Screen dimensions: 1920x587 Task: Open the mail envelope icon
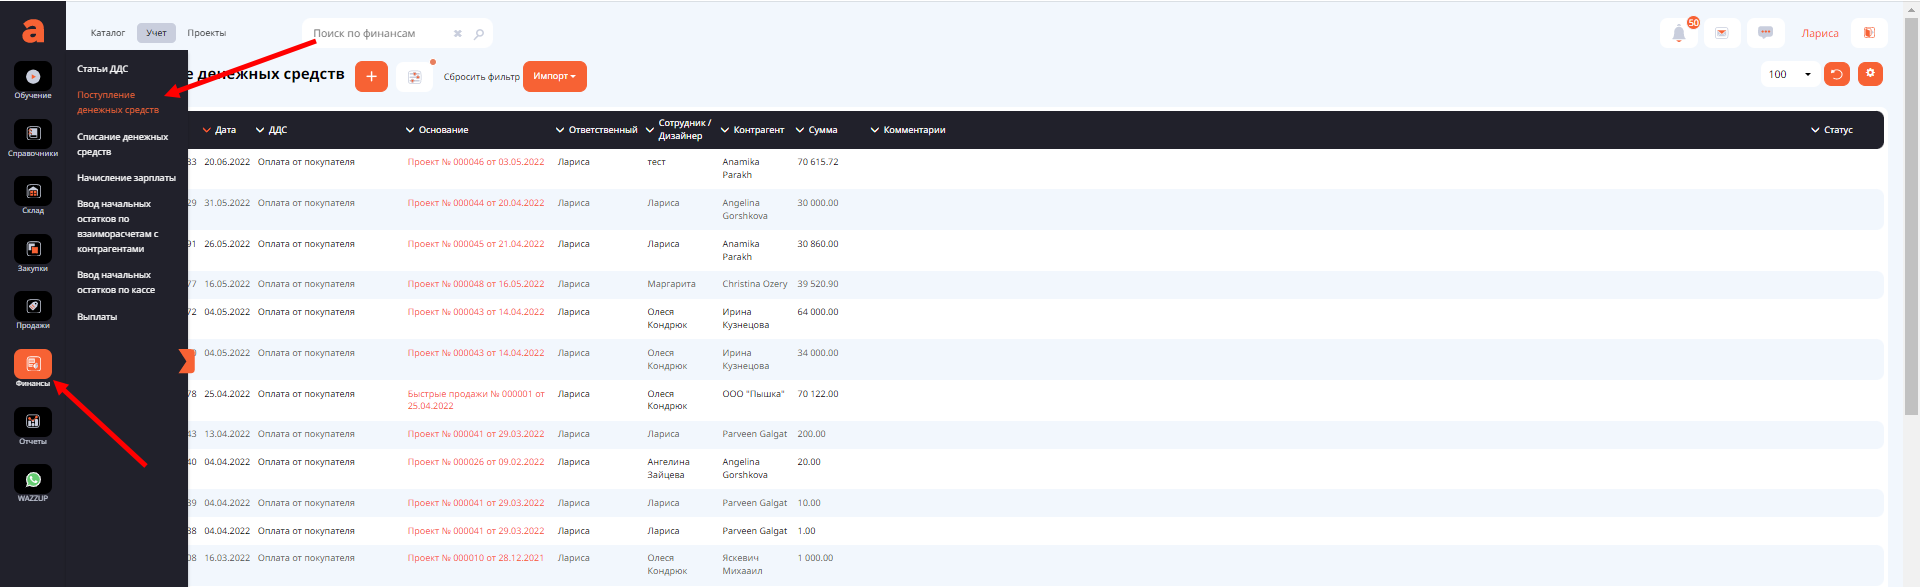(1722, 33)
